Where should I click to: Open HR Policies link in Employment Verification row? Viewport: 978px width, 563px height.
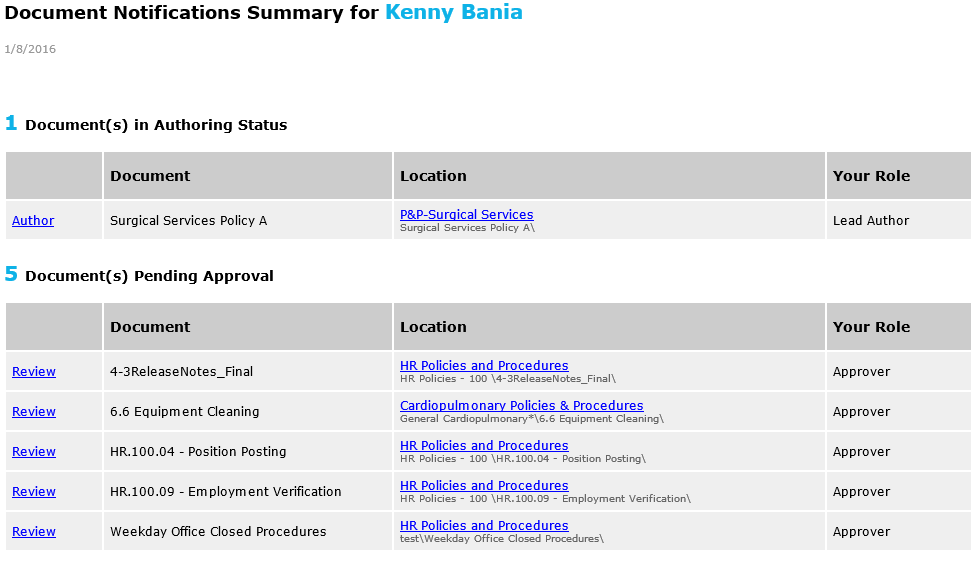click(x=484, y=485)
